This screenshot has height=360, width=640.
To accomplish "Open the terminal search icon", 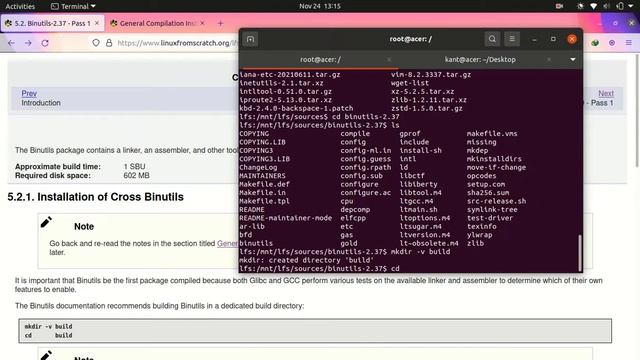I will pyautogui.click(x=492, y=39).
